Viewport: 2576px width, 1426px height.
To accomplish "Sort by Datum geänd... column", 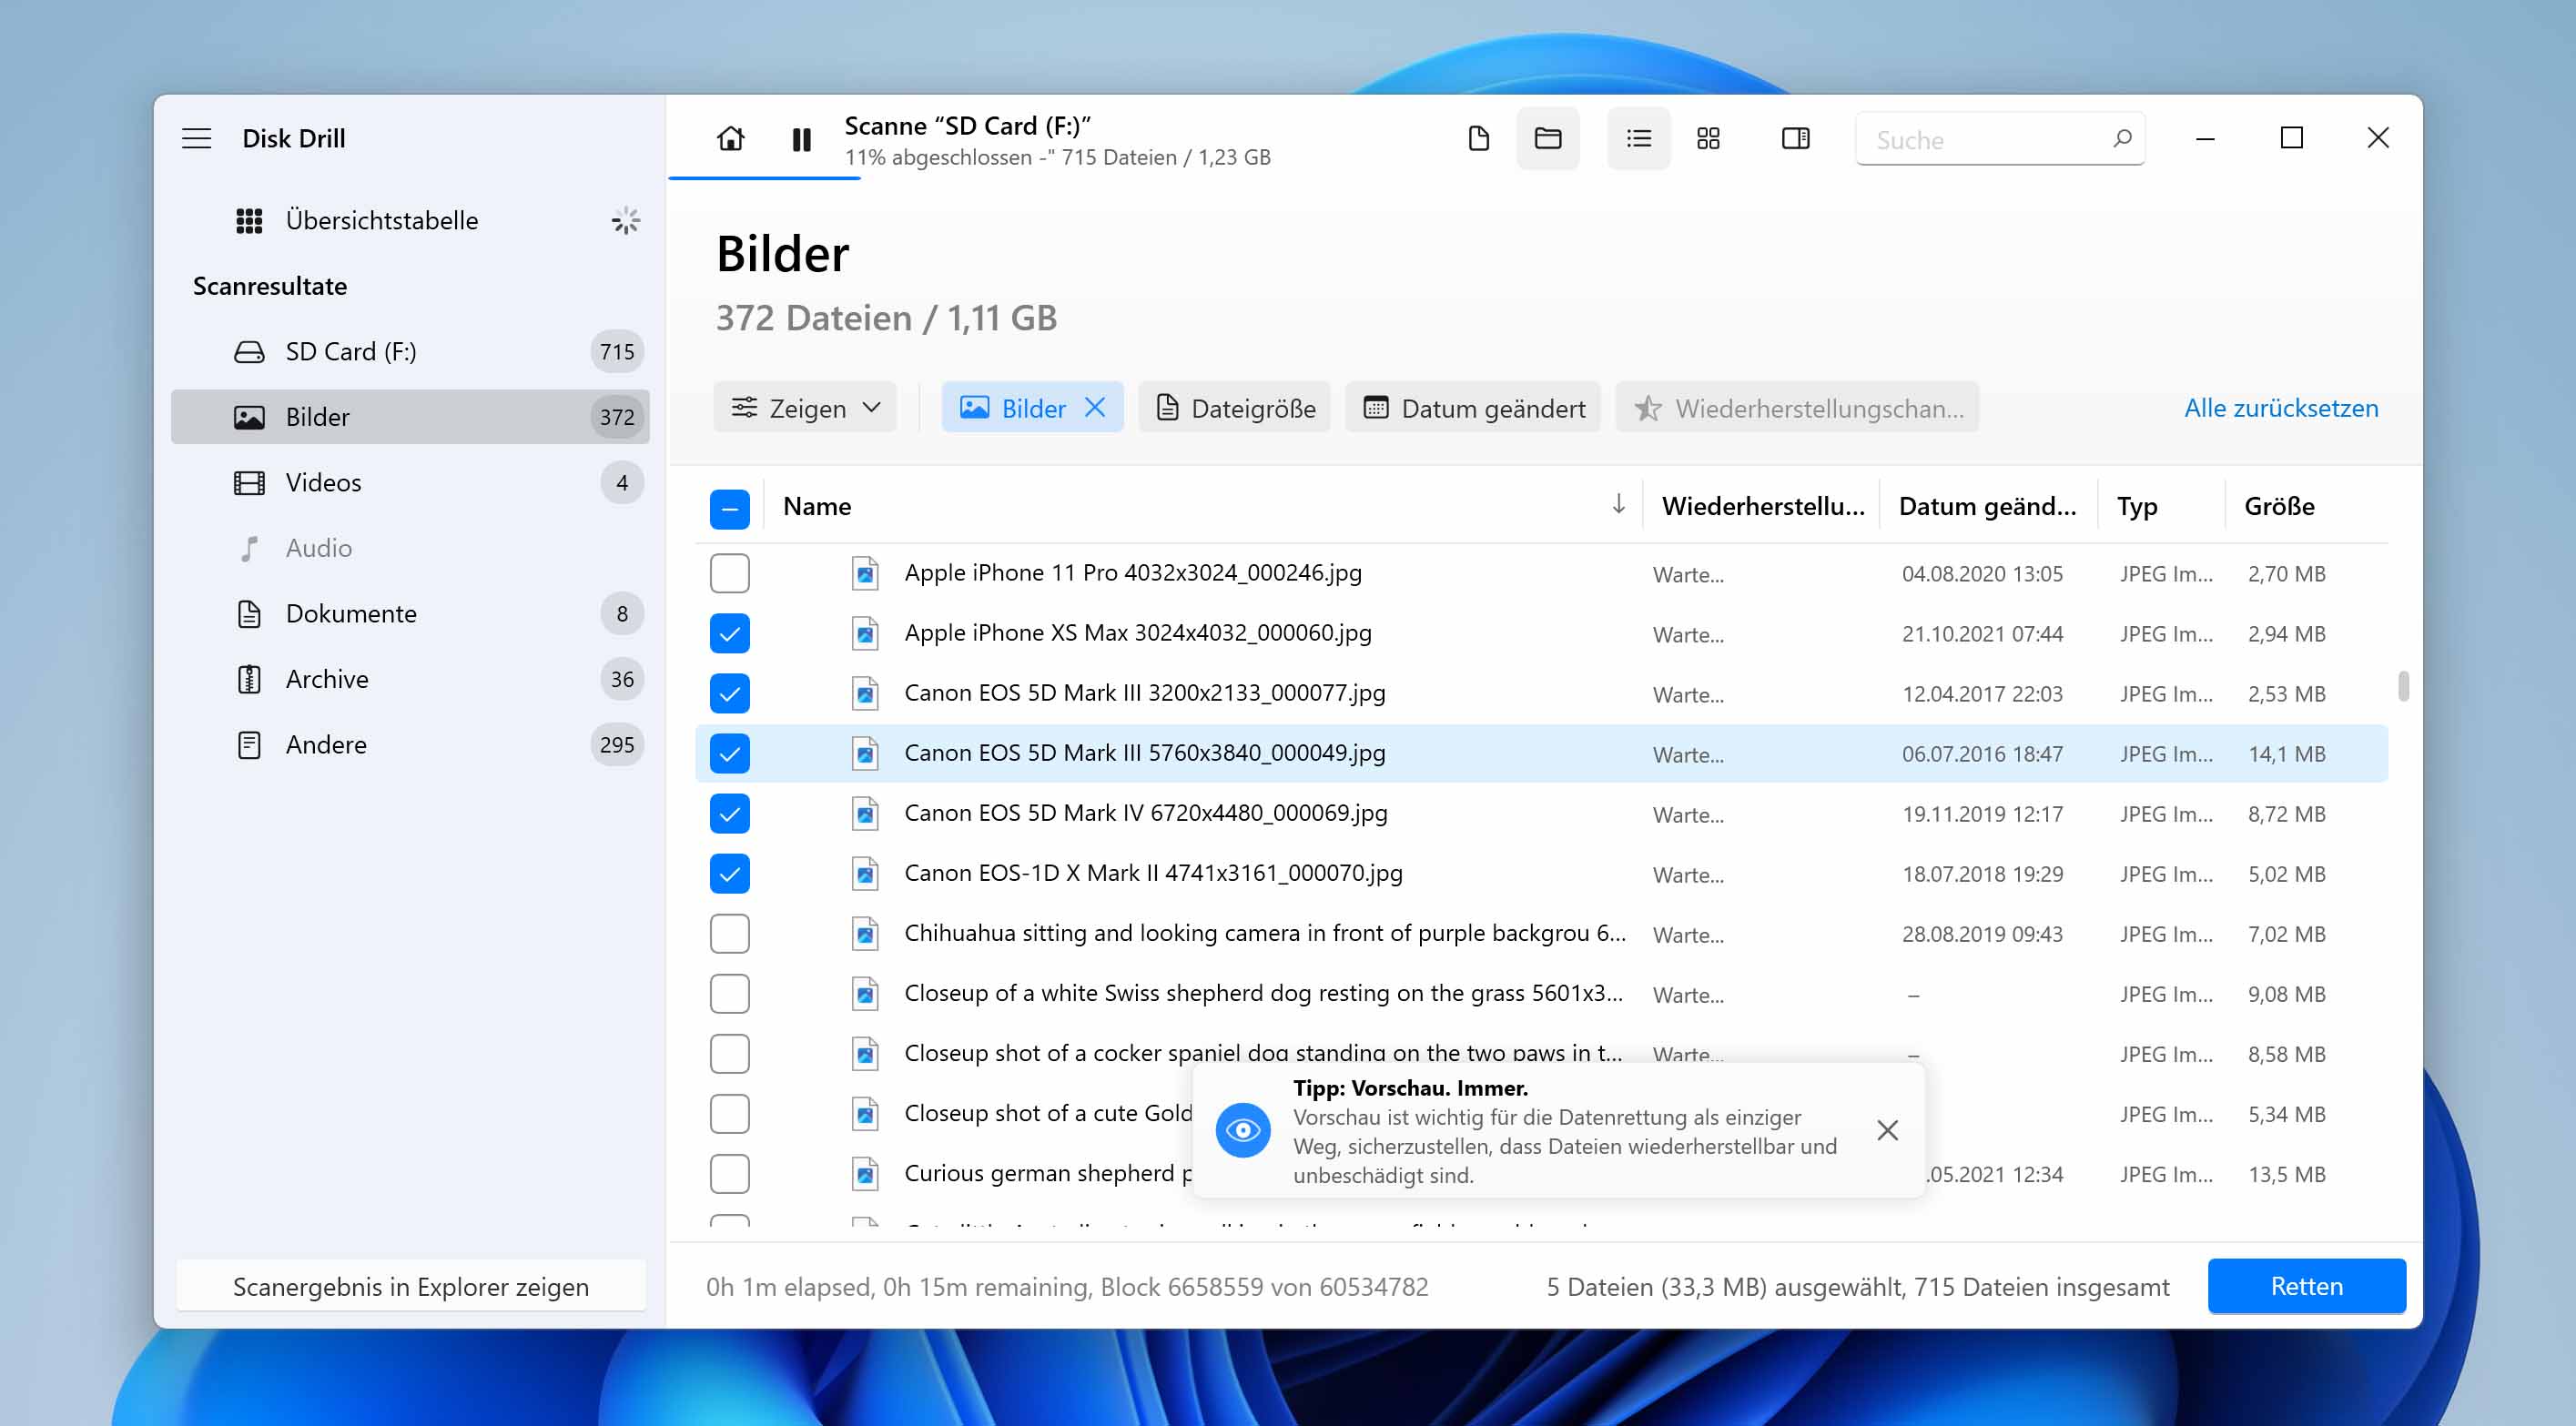I will [x=1987, y=506].
